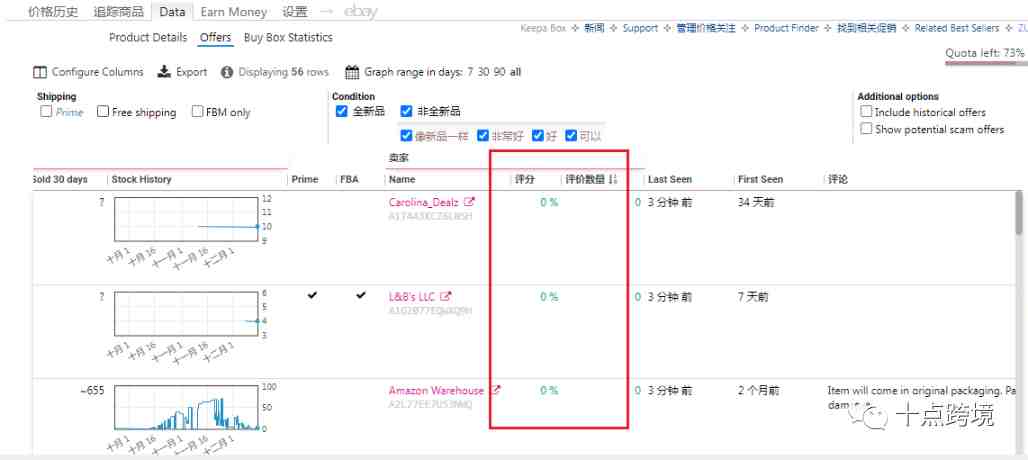Open L&B's LLC external link icon
Viewport: 1028px width, 460px height.
[x=445, y=296]
